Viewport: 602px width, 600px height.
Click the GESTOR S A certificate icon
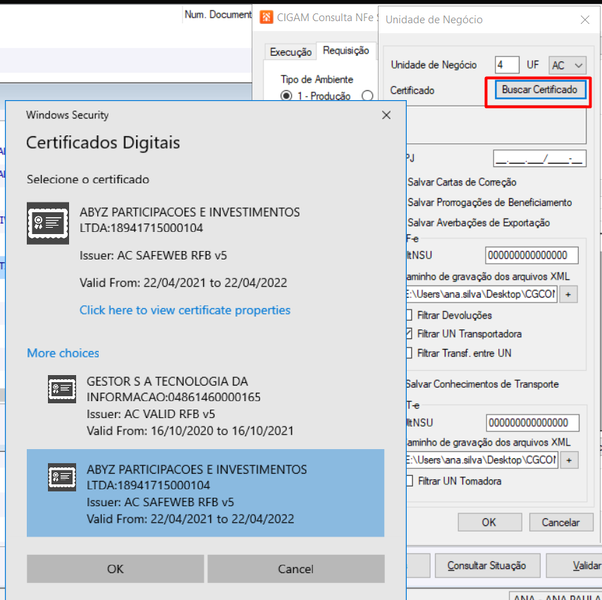62,389
